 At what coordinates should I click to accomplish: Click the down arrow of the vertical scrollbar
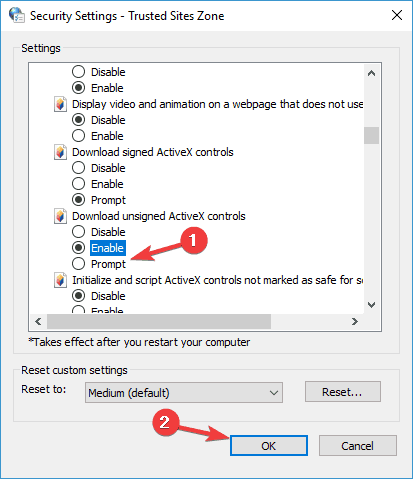(x=371, y=304)
